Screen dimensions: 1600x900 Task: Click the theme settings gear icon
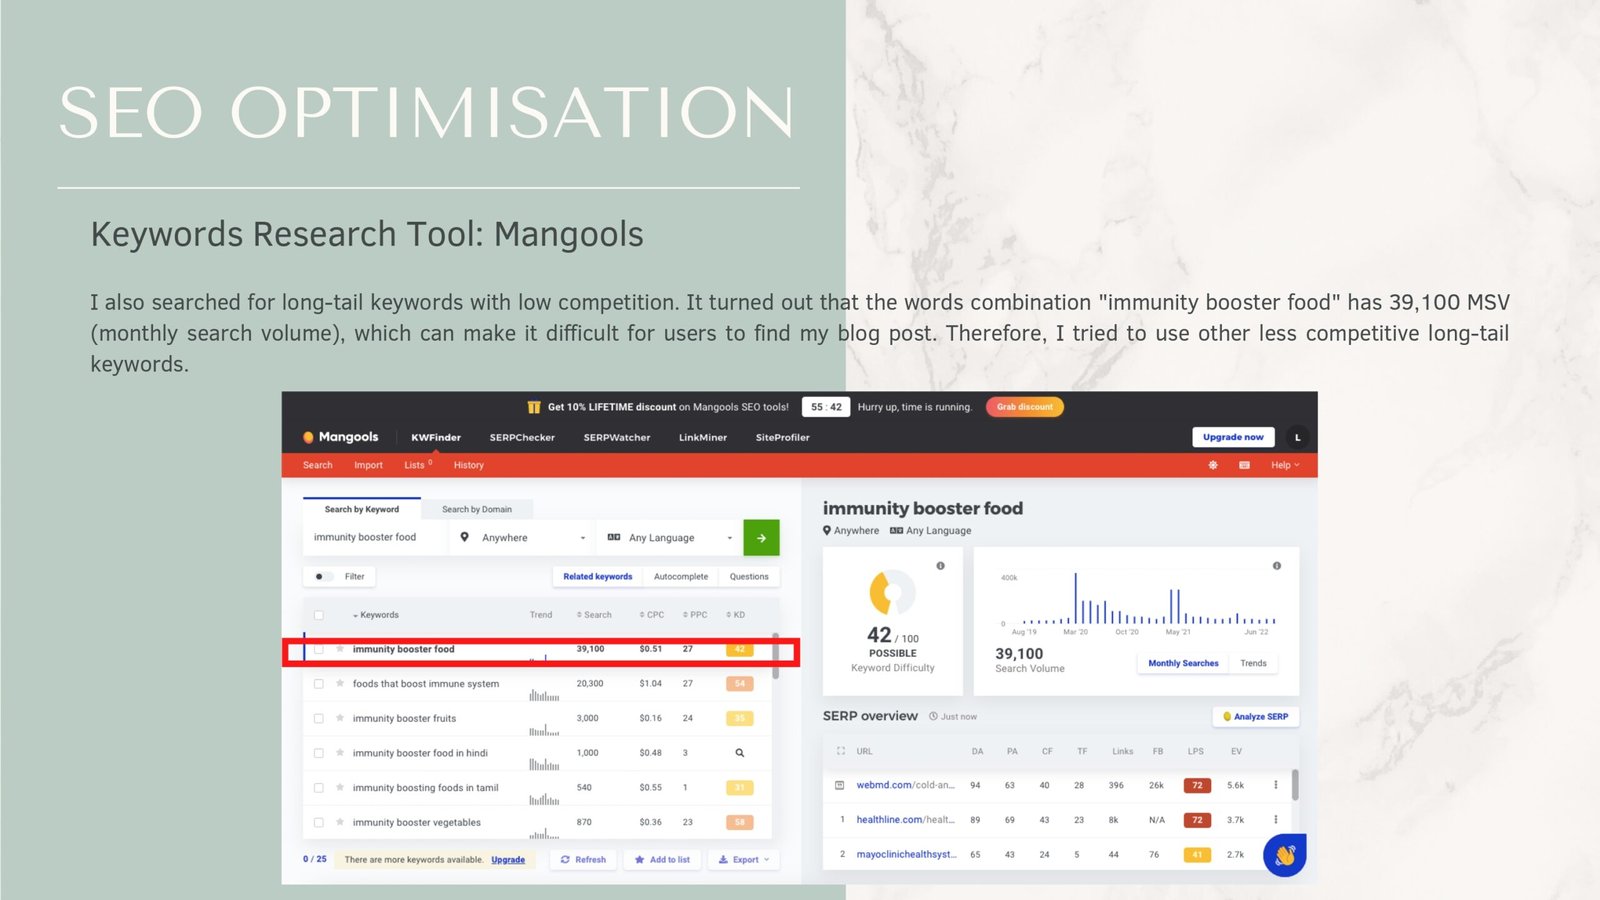pyautogui.click(x=1213, y=465)
